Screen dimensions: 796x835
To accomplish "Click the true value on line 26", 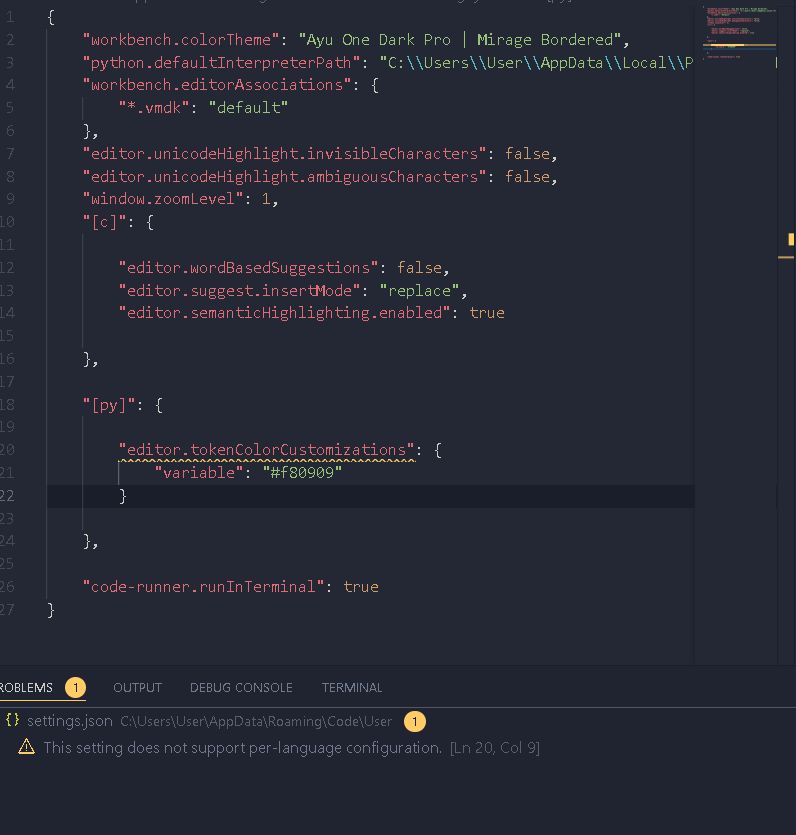I will click(361, 587).
